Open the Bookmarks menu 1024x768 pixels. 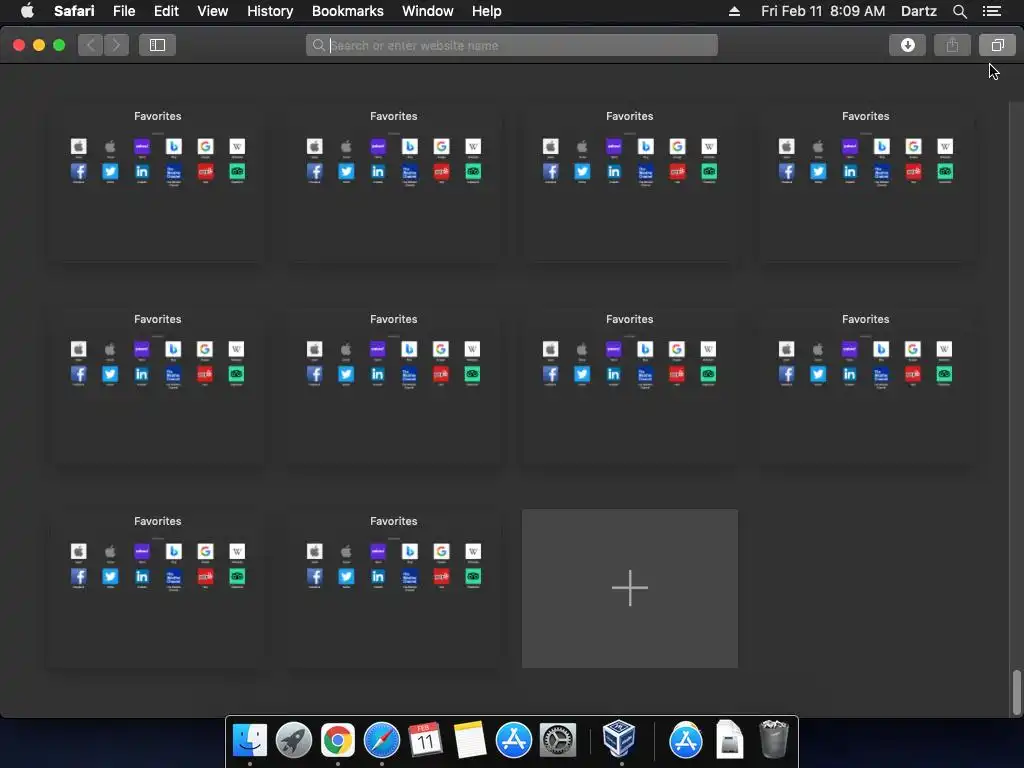pyautogui.click(x=347, y=11)
